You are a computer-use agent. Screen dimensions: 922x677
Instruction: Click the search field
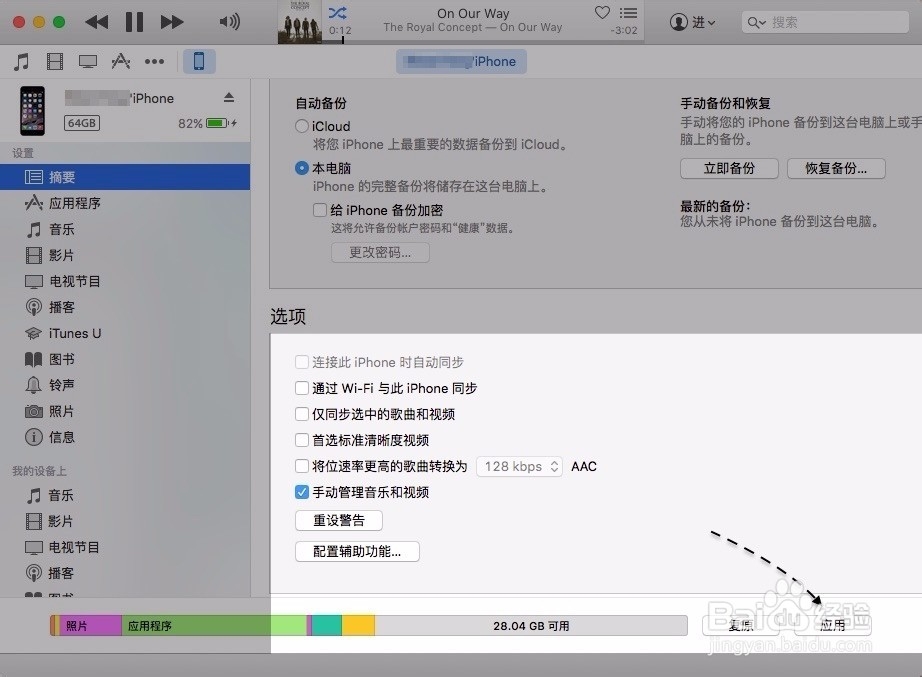click(825, 22)
